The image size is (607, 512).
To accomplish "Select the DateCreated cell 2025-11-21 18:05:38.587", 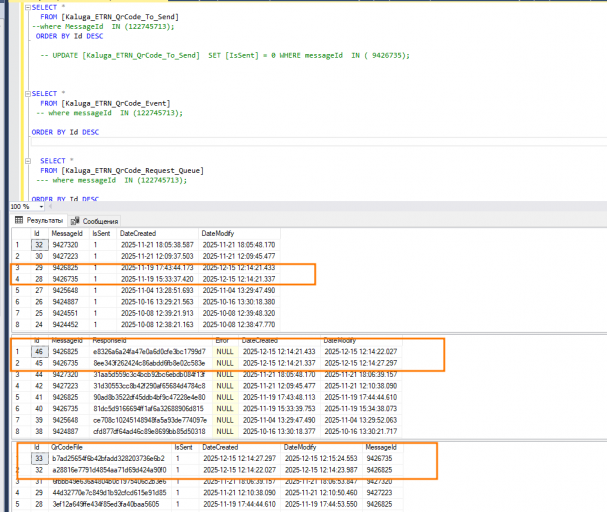I will point(157,245).
